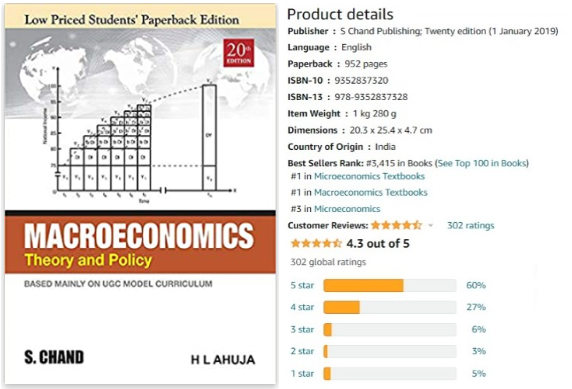Click the 4 star rating bar
Viewport: 572px width, 389px height.
click(390, 307)
